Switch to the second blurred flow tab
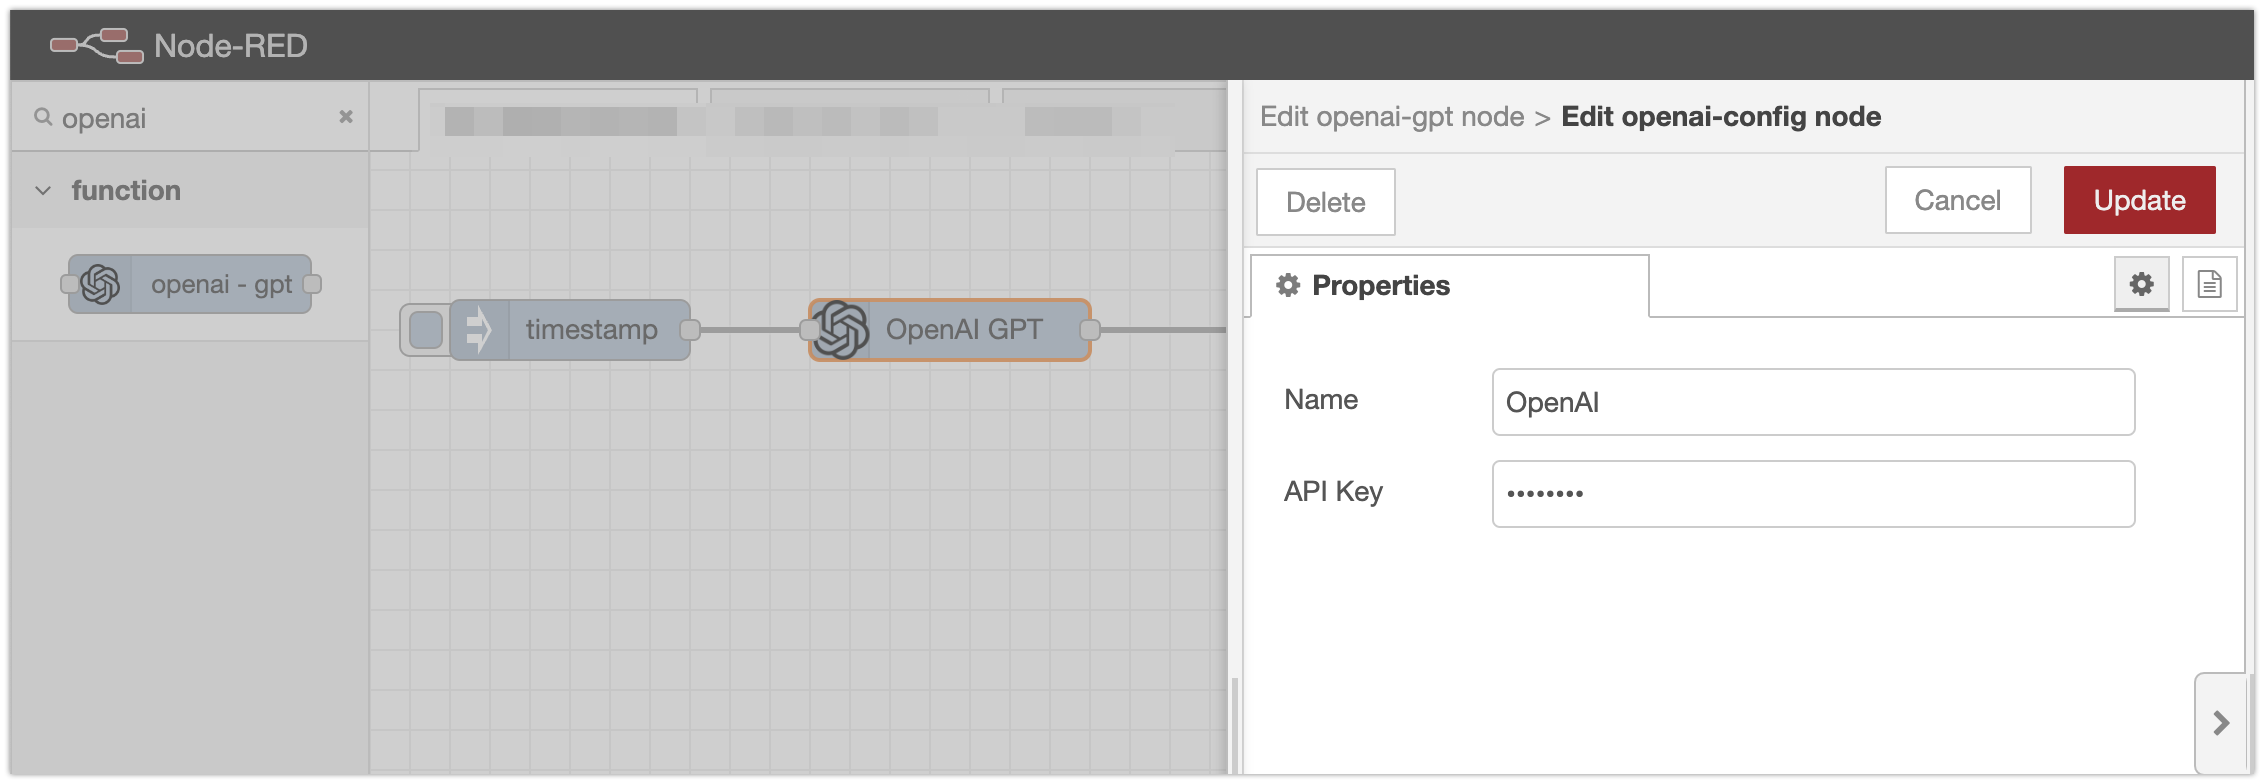The width and height of the screenshot is (2264, 784). pyautogui.click(x=850, y=121)
